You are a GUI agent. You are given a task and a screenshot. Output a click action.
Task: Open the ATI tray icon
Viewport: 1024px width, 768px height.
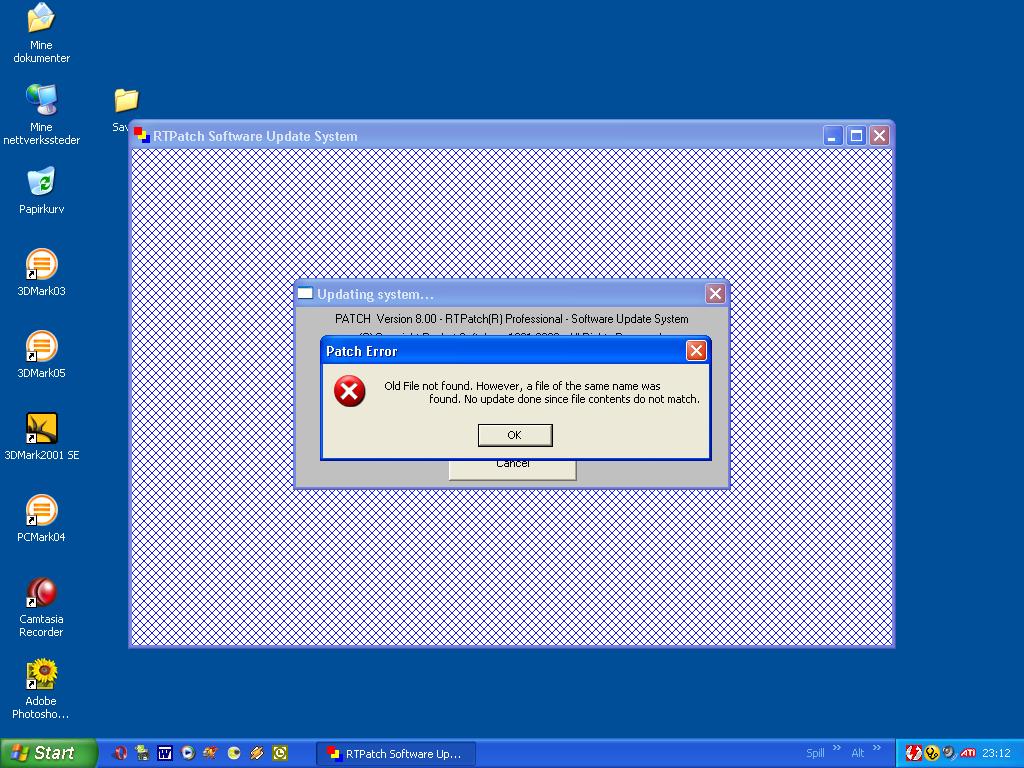pyautogui.click(x=968, y=753)
